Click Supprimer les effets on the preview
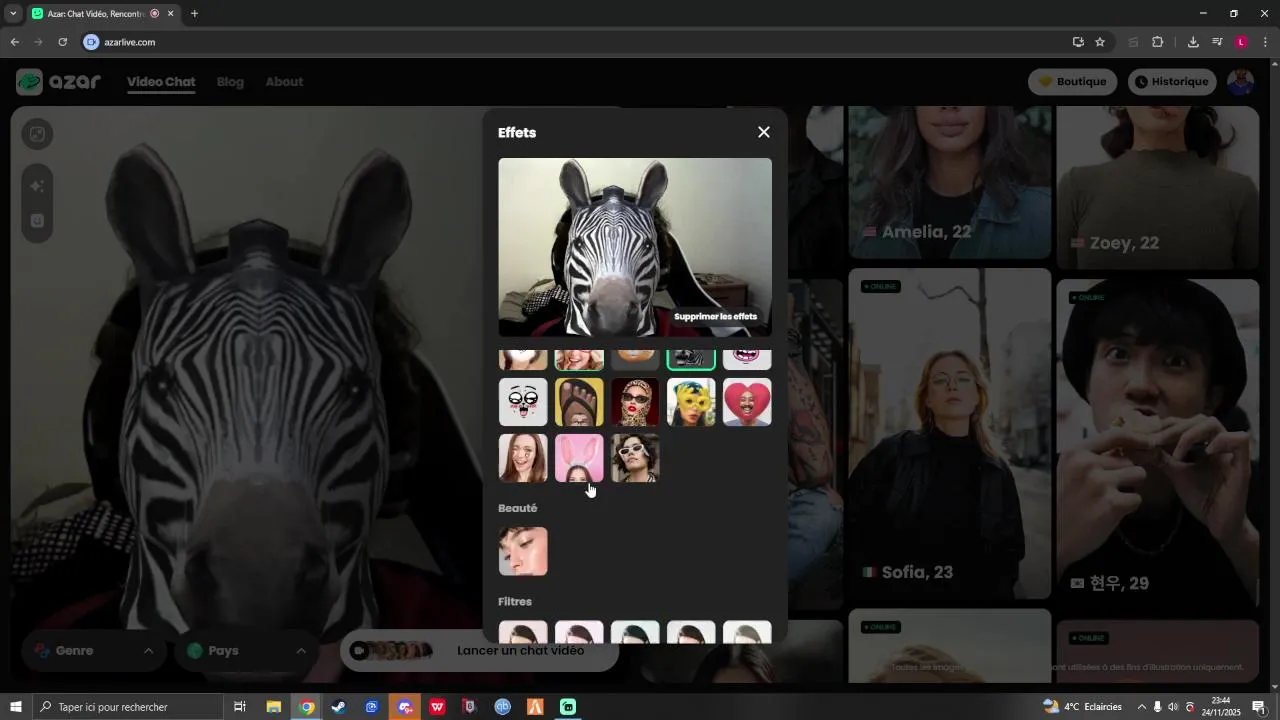Viewport: 1280px width, 720px height. pyautogui.click(x=715, y=316)
